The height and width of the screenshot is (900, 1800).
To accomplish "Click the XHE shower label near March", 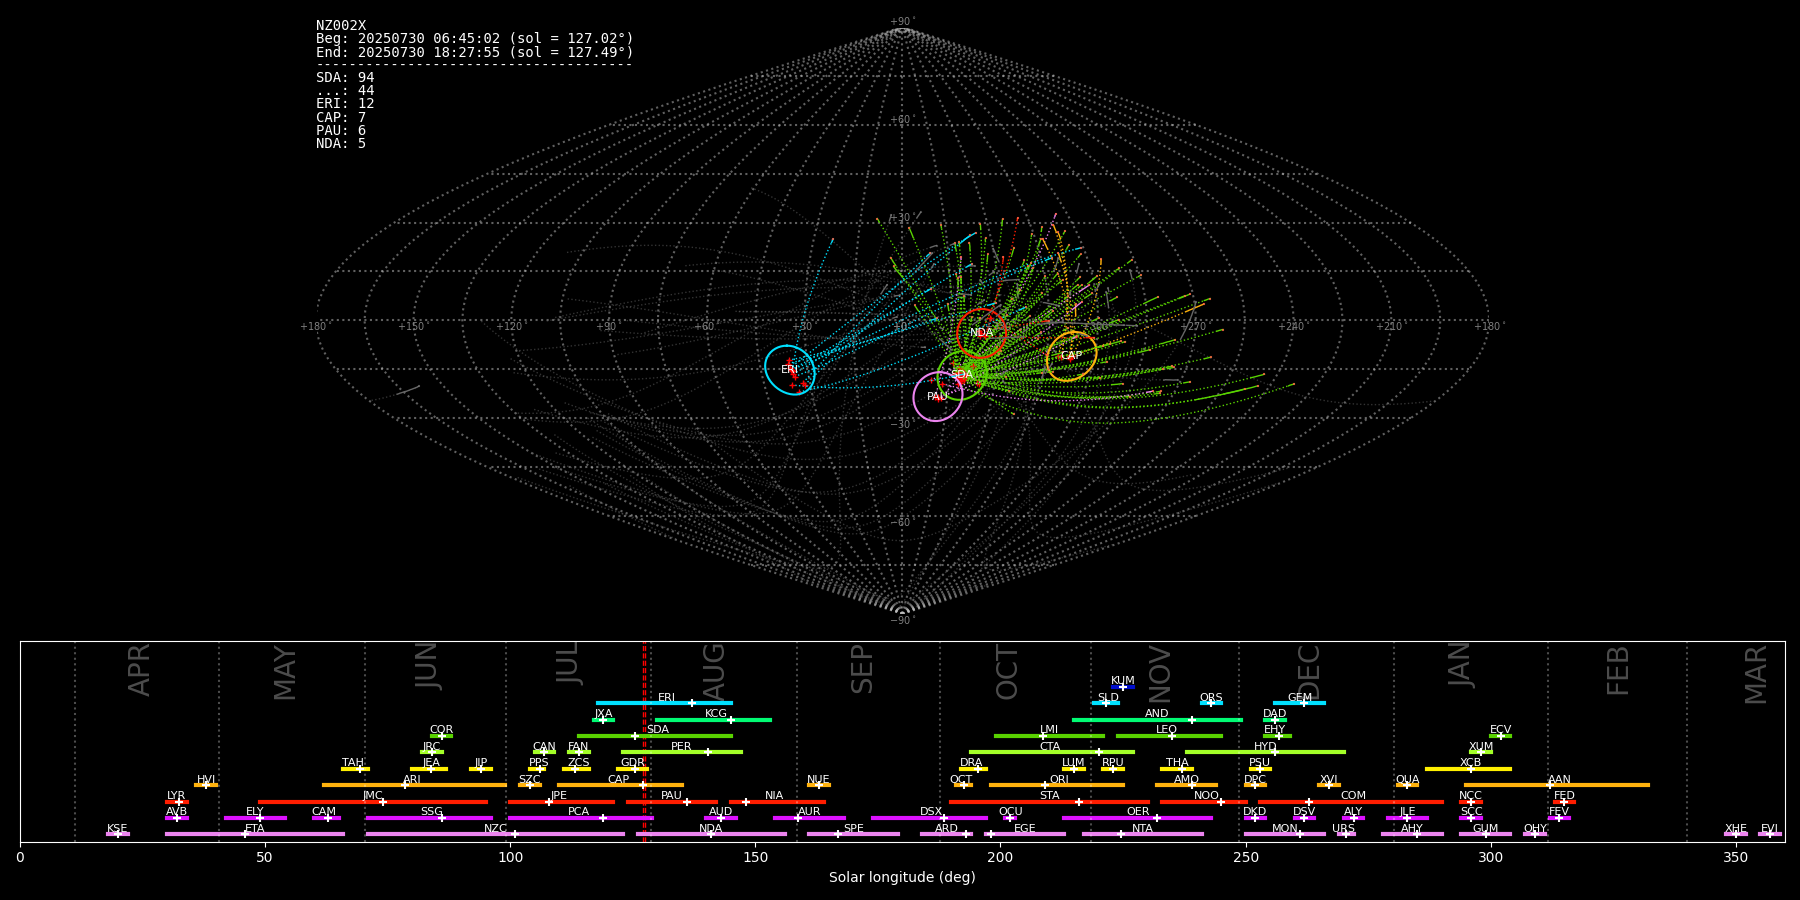I will pyautogui.click(x=1736, y=829).
